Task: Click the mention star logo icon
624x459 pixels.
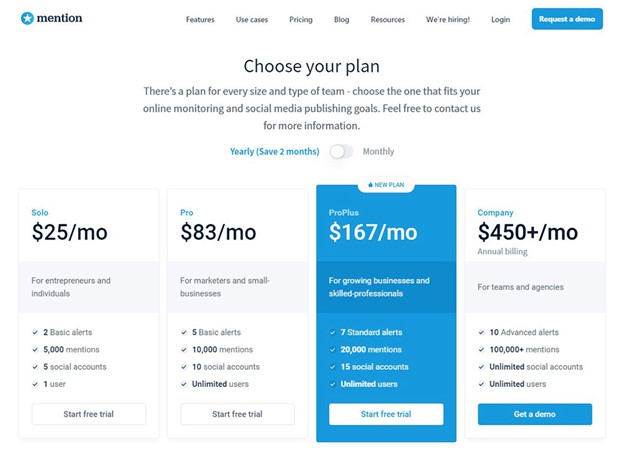Action: click(27, 18)
